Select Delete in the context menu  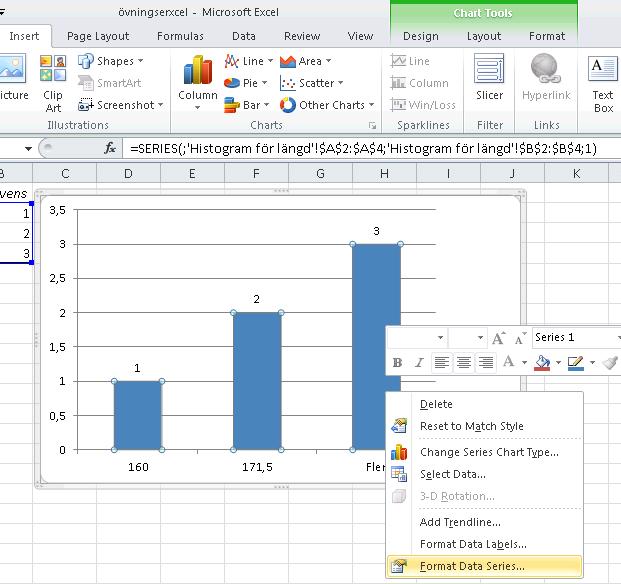[484, 404]
